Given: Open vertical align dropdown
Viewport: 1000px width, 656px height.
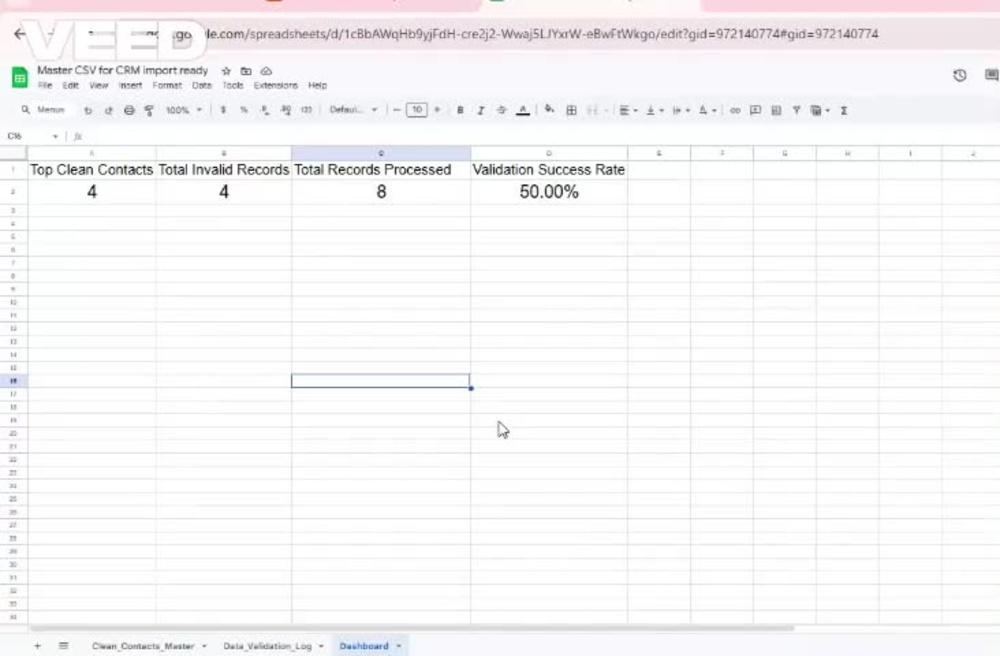Looking at the screenshot, I should (x=654, y=110).
